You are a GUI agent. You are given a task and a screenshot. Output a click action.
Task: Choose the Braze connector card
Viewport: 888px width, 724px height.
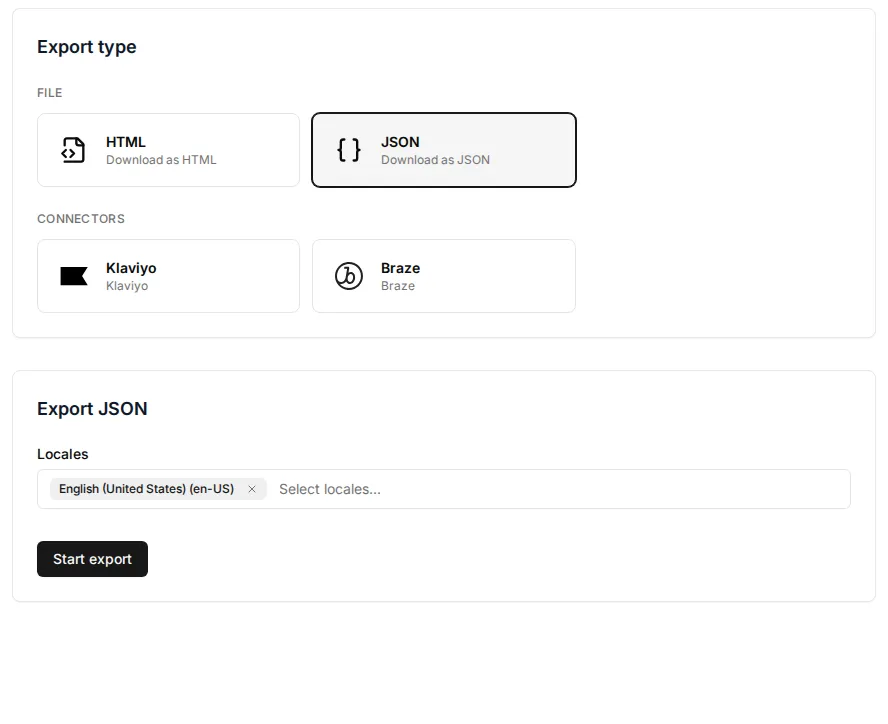click(x=444, y=276)
